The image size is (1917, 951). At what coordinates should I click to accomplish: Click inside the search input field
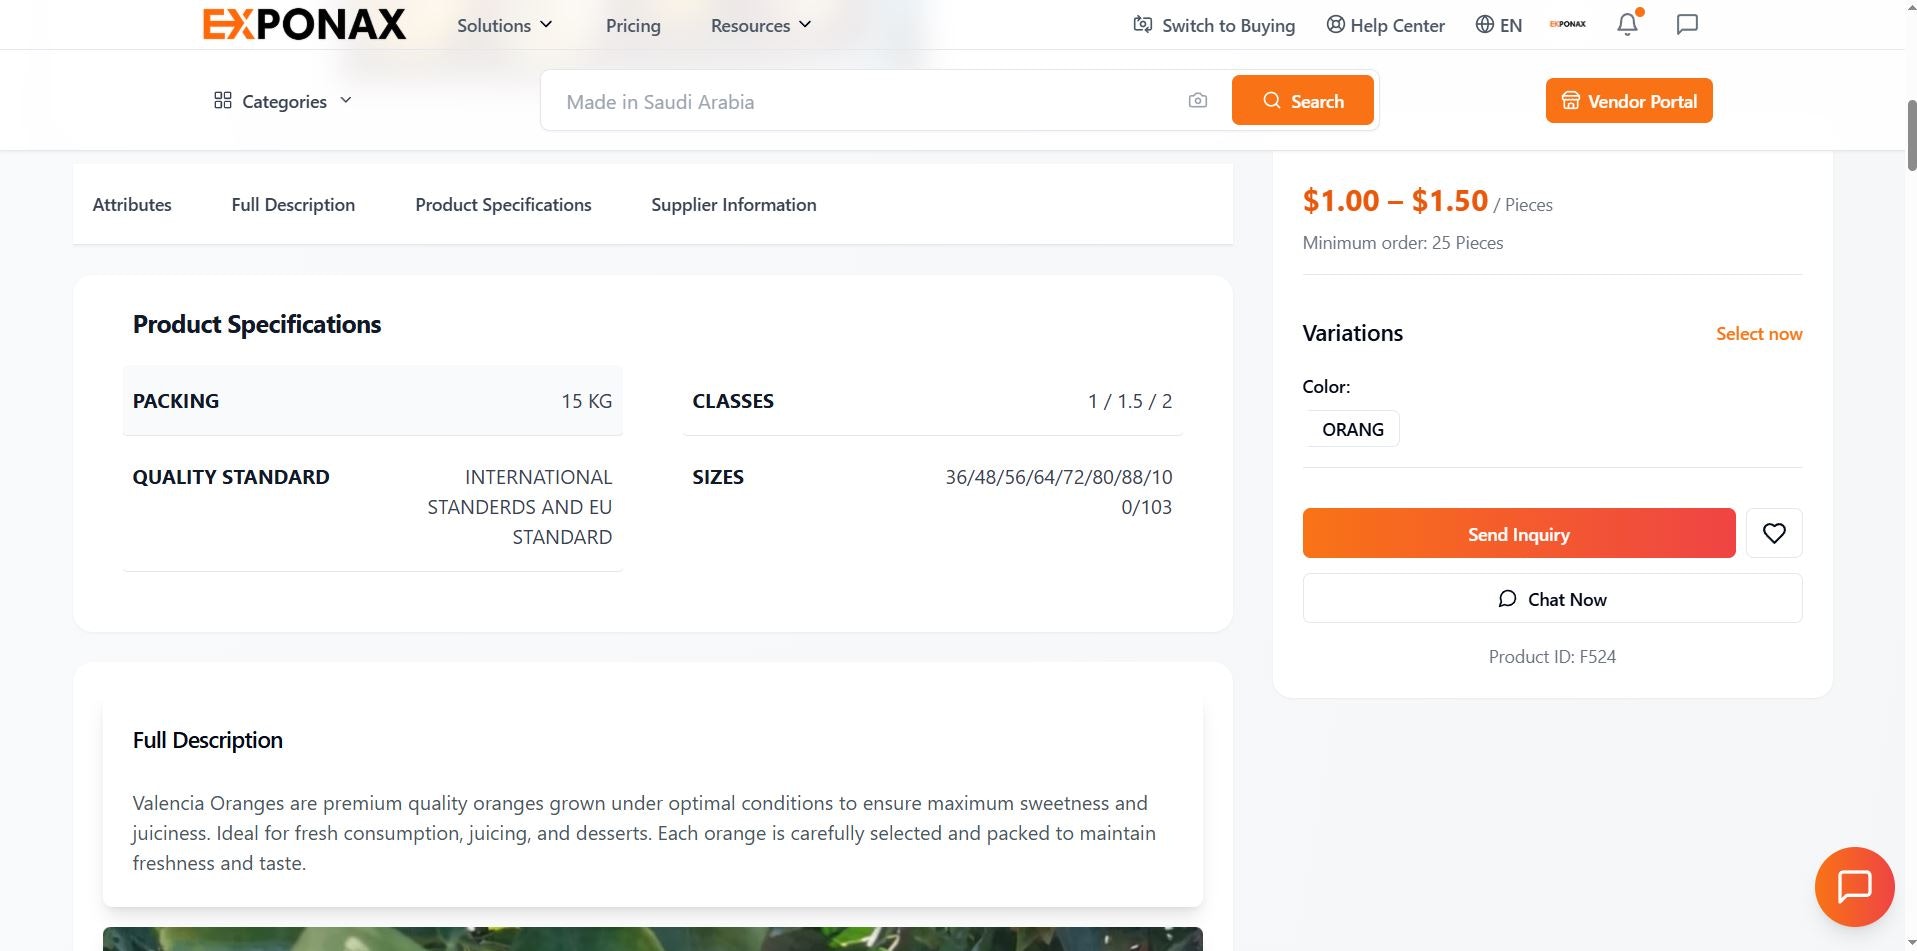[x=860, y=100]
